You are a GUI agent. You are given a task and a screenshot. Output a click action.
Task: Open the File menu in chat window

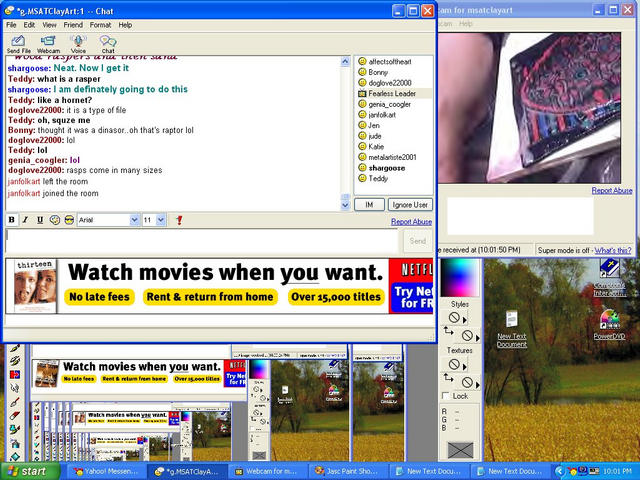click(x=11, y=25)
